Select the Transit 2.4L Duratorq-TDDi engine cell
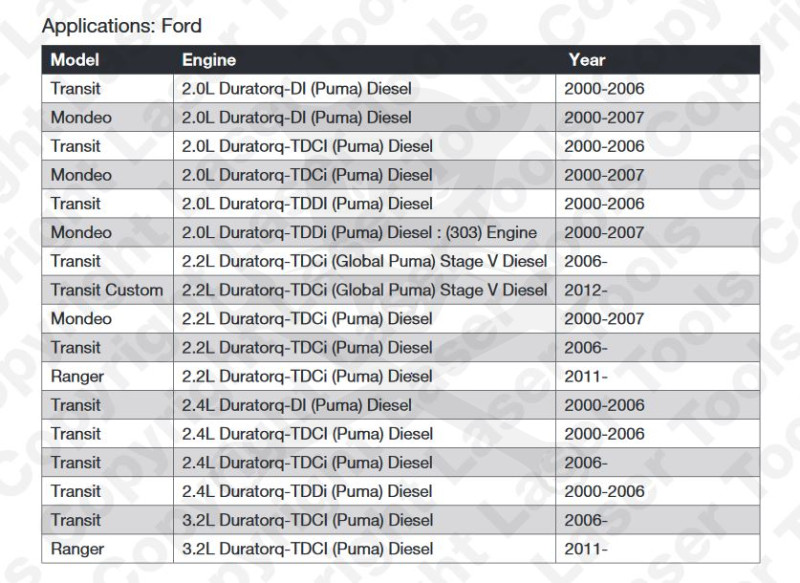800x583 pixels. [364, 491]
